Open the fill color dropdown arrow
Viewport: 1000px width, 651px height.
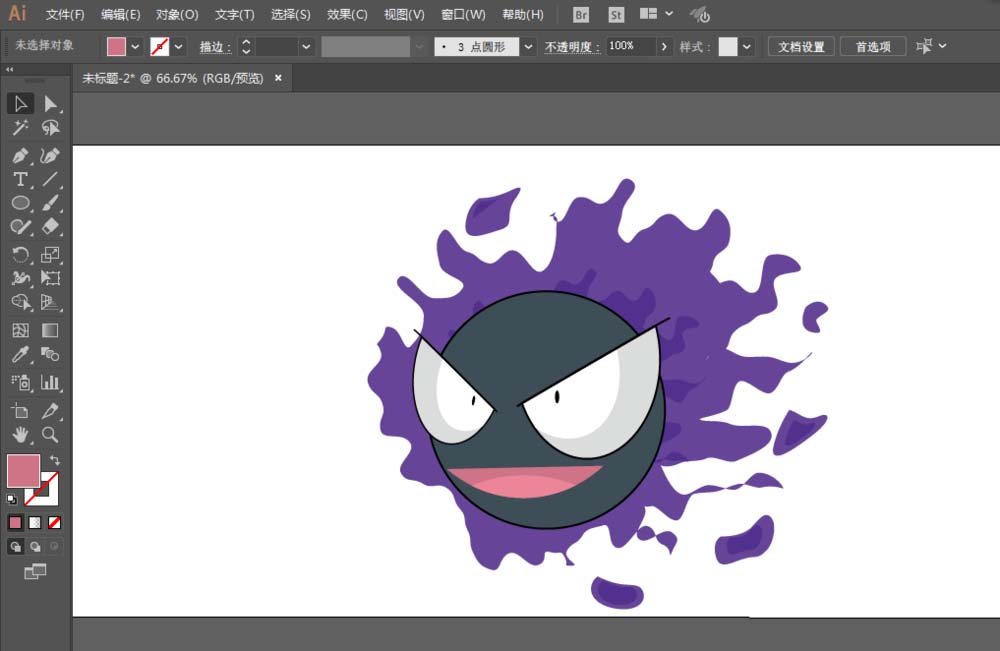coord(135,47)
